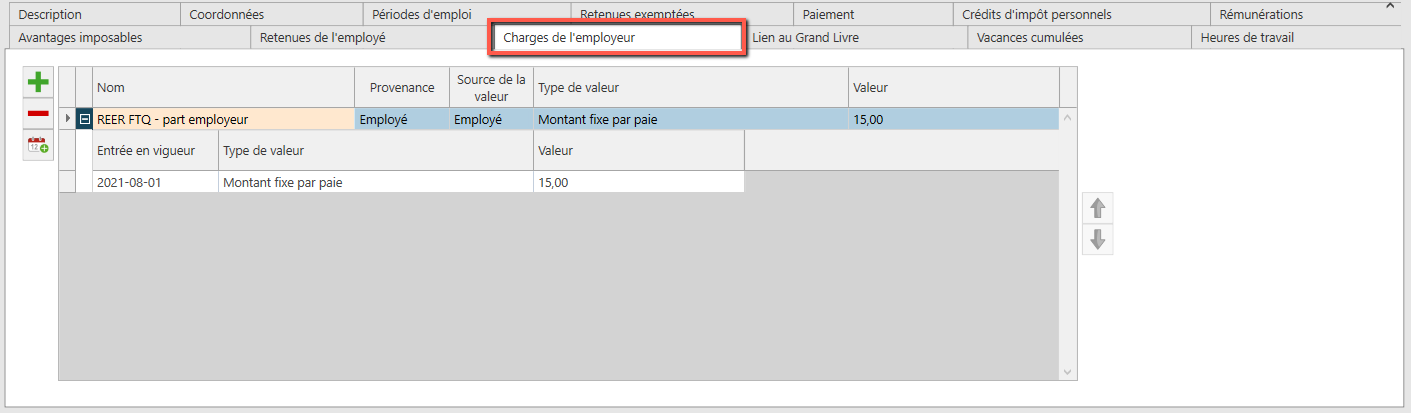Click Entrée en vigueur sub-header

[155, 150]
